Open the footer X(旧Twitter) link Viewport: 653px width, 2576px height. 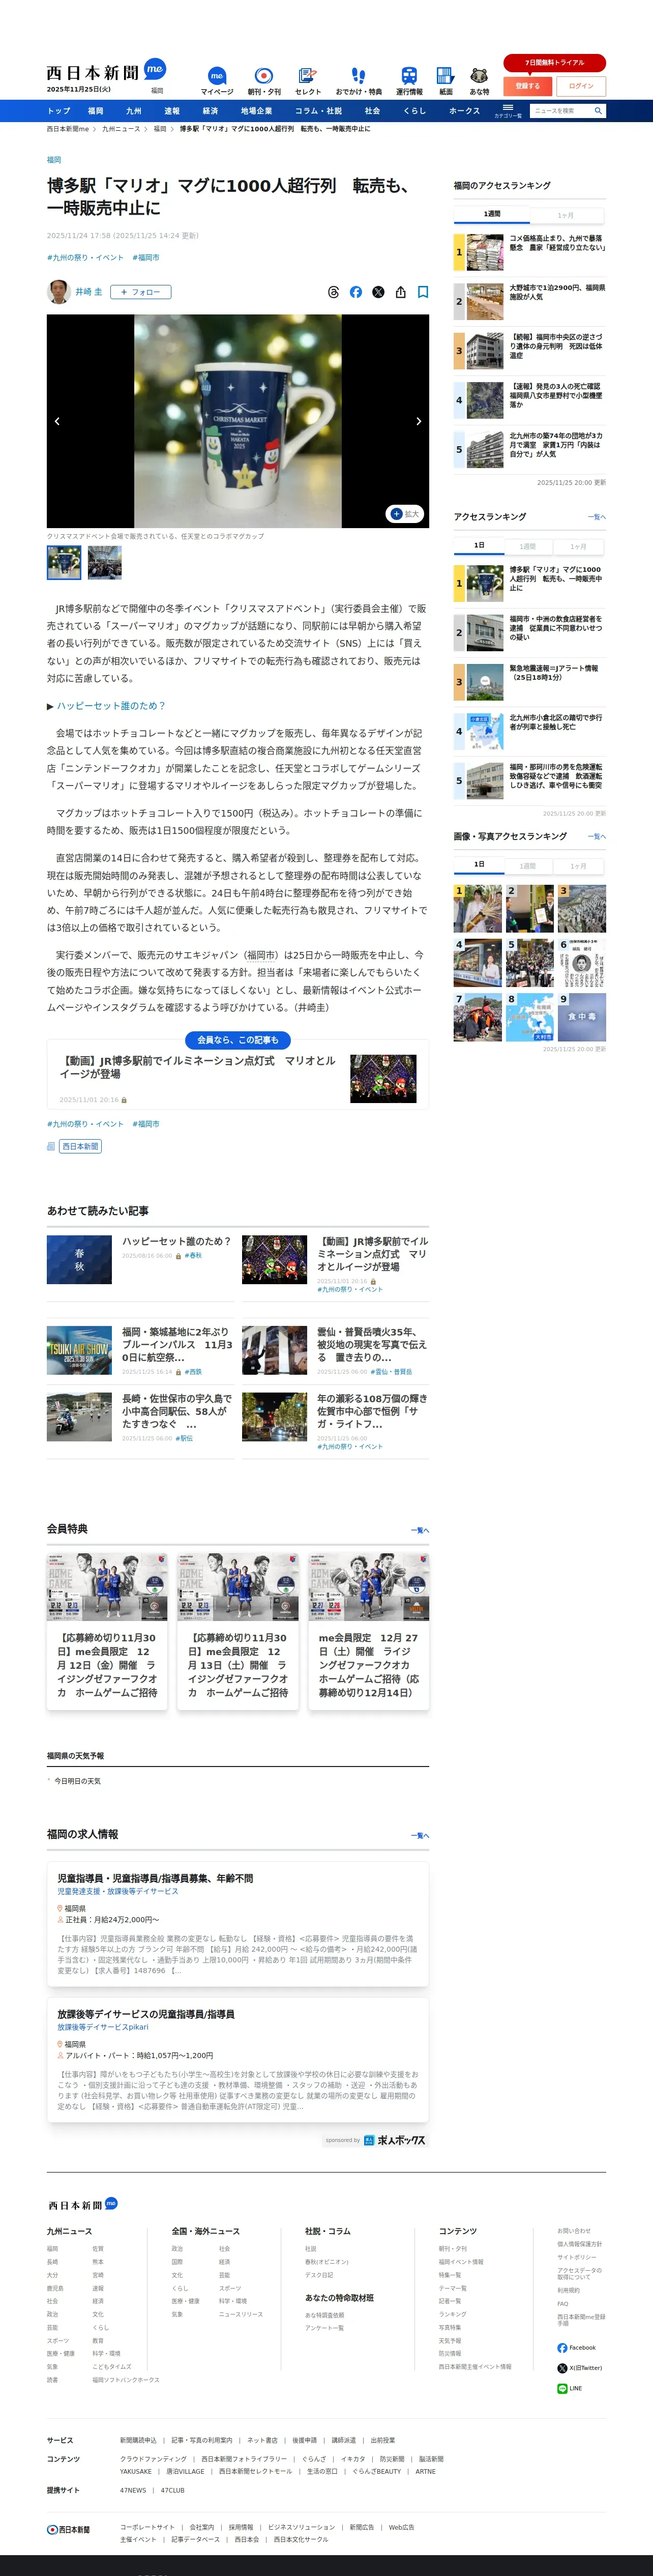tap(580, 2367)
